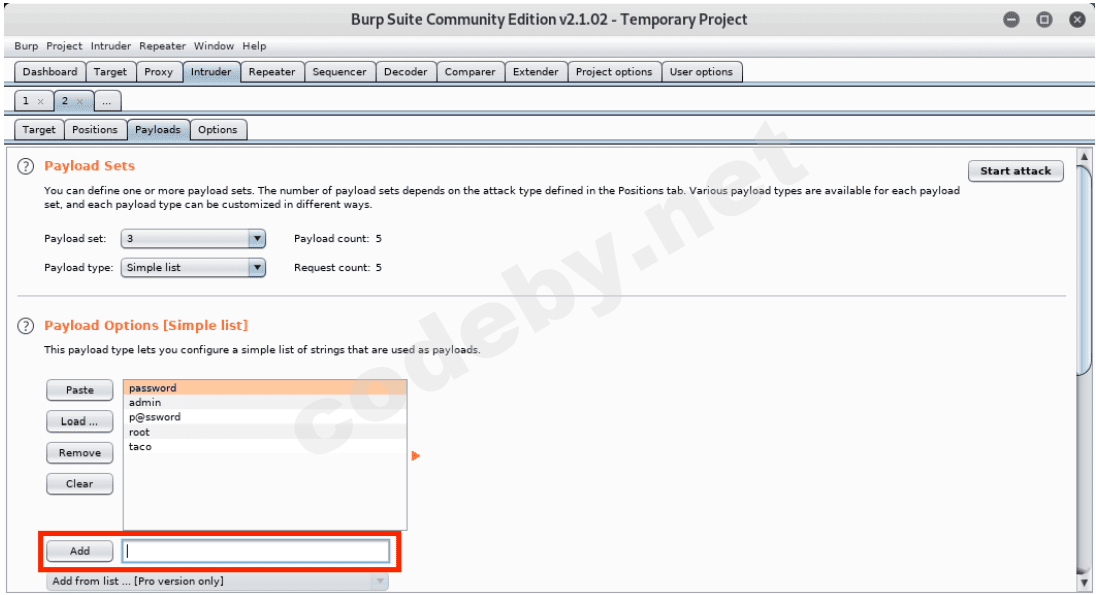This screenshot has height=595, width=1096.
Task: Open the Intruder menu
Action: 110,46
